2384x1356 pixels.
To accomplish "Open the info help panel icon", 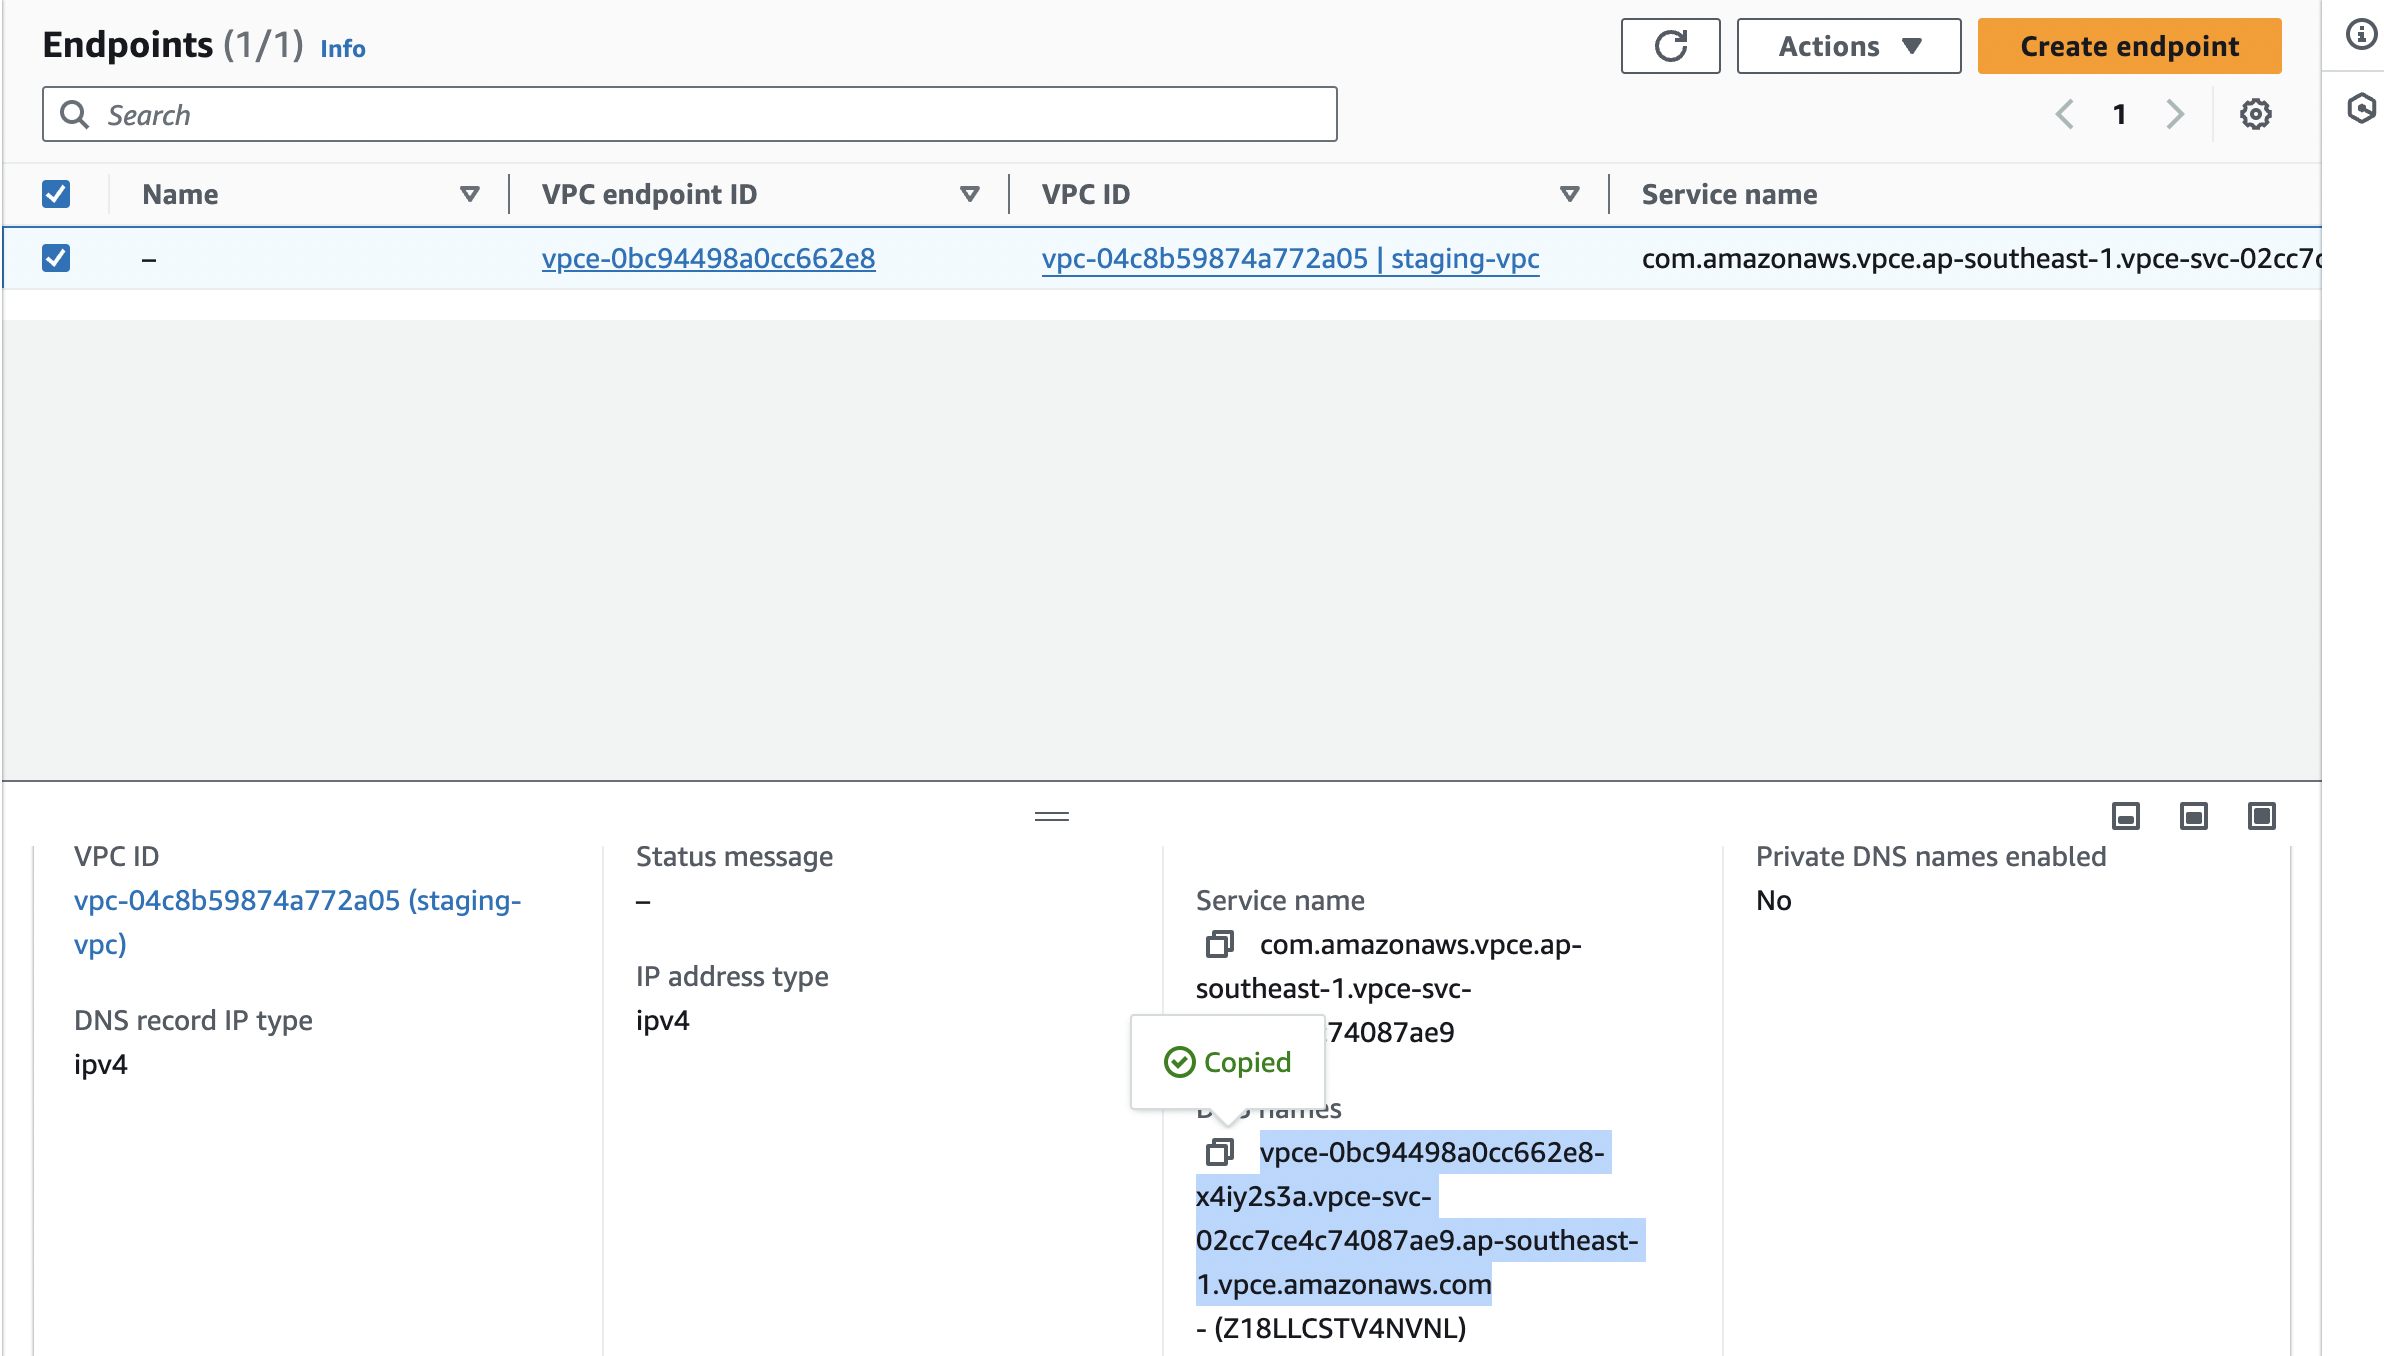I will click(2361, 35).
